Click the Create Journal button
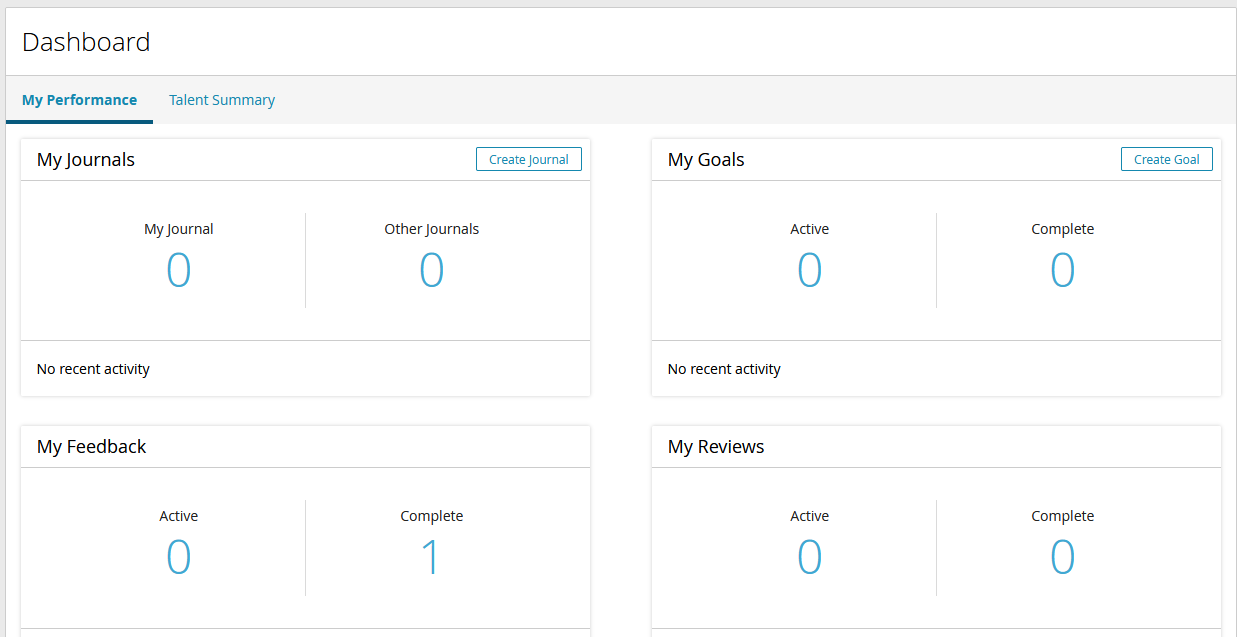1237x637 pixels. pyautogui.click(x=528, y=159)
